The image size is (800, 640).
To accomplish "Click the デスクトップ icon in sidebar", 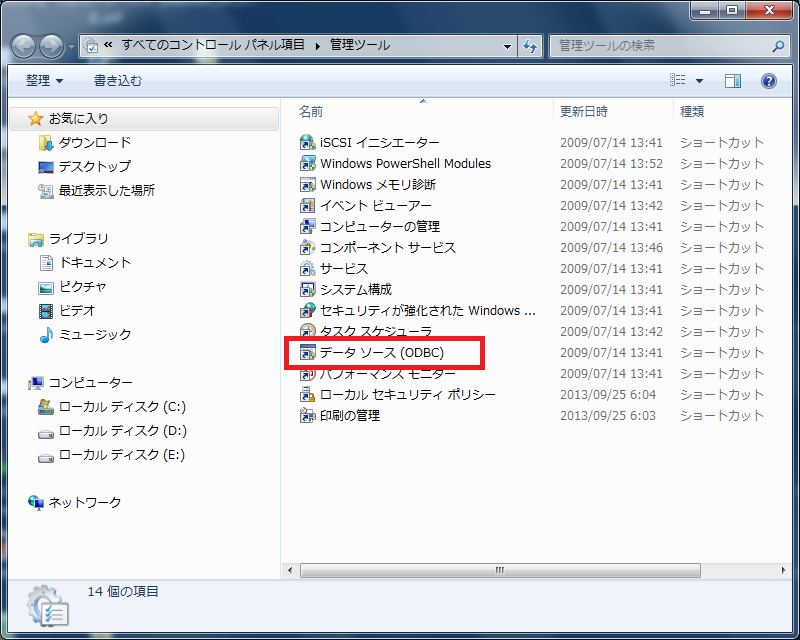I will (x=46, y=167).
